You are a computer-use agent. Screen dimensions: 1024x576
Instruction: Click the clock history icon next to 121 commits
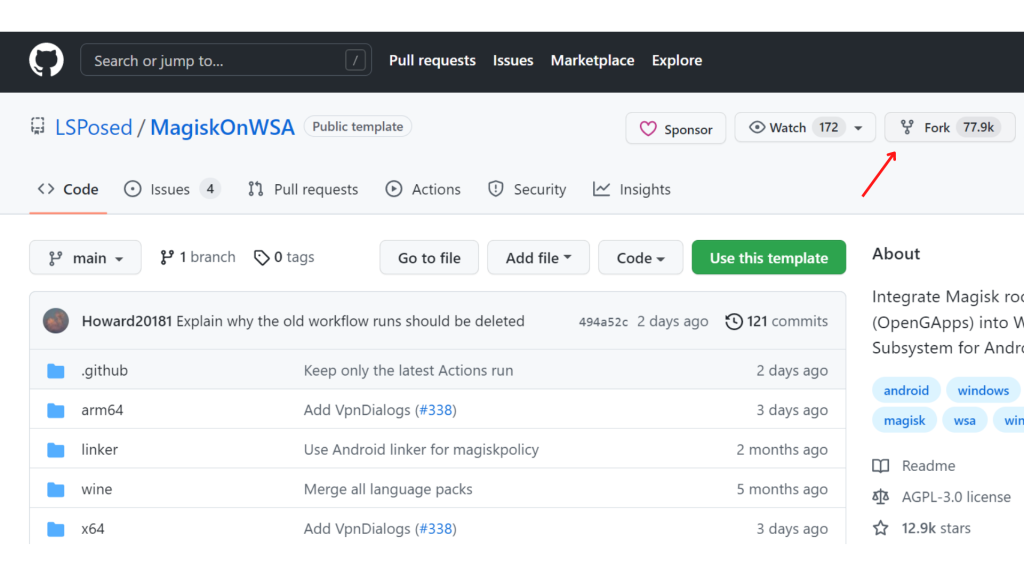coord(734,321)
